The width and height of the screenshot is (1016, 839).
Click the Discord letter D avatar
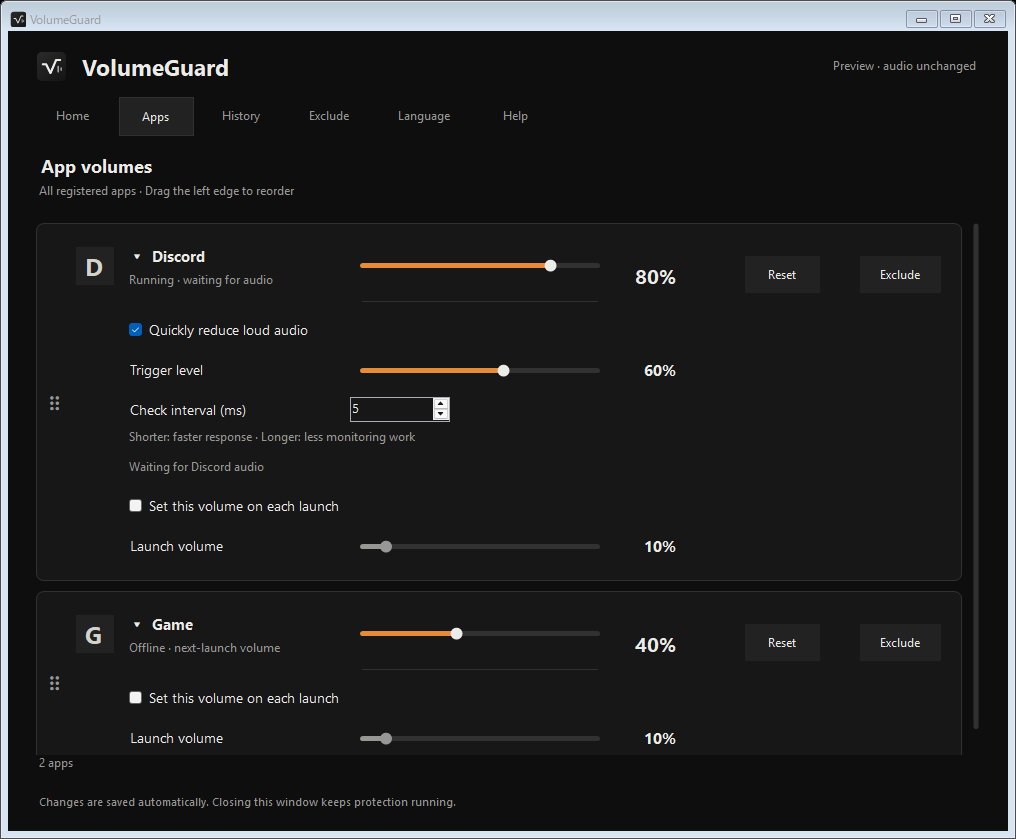tap(95, 266)
